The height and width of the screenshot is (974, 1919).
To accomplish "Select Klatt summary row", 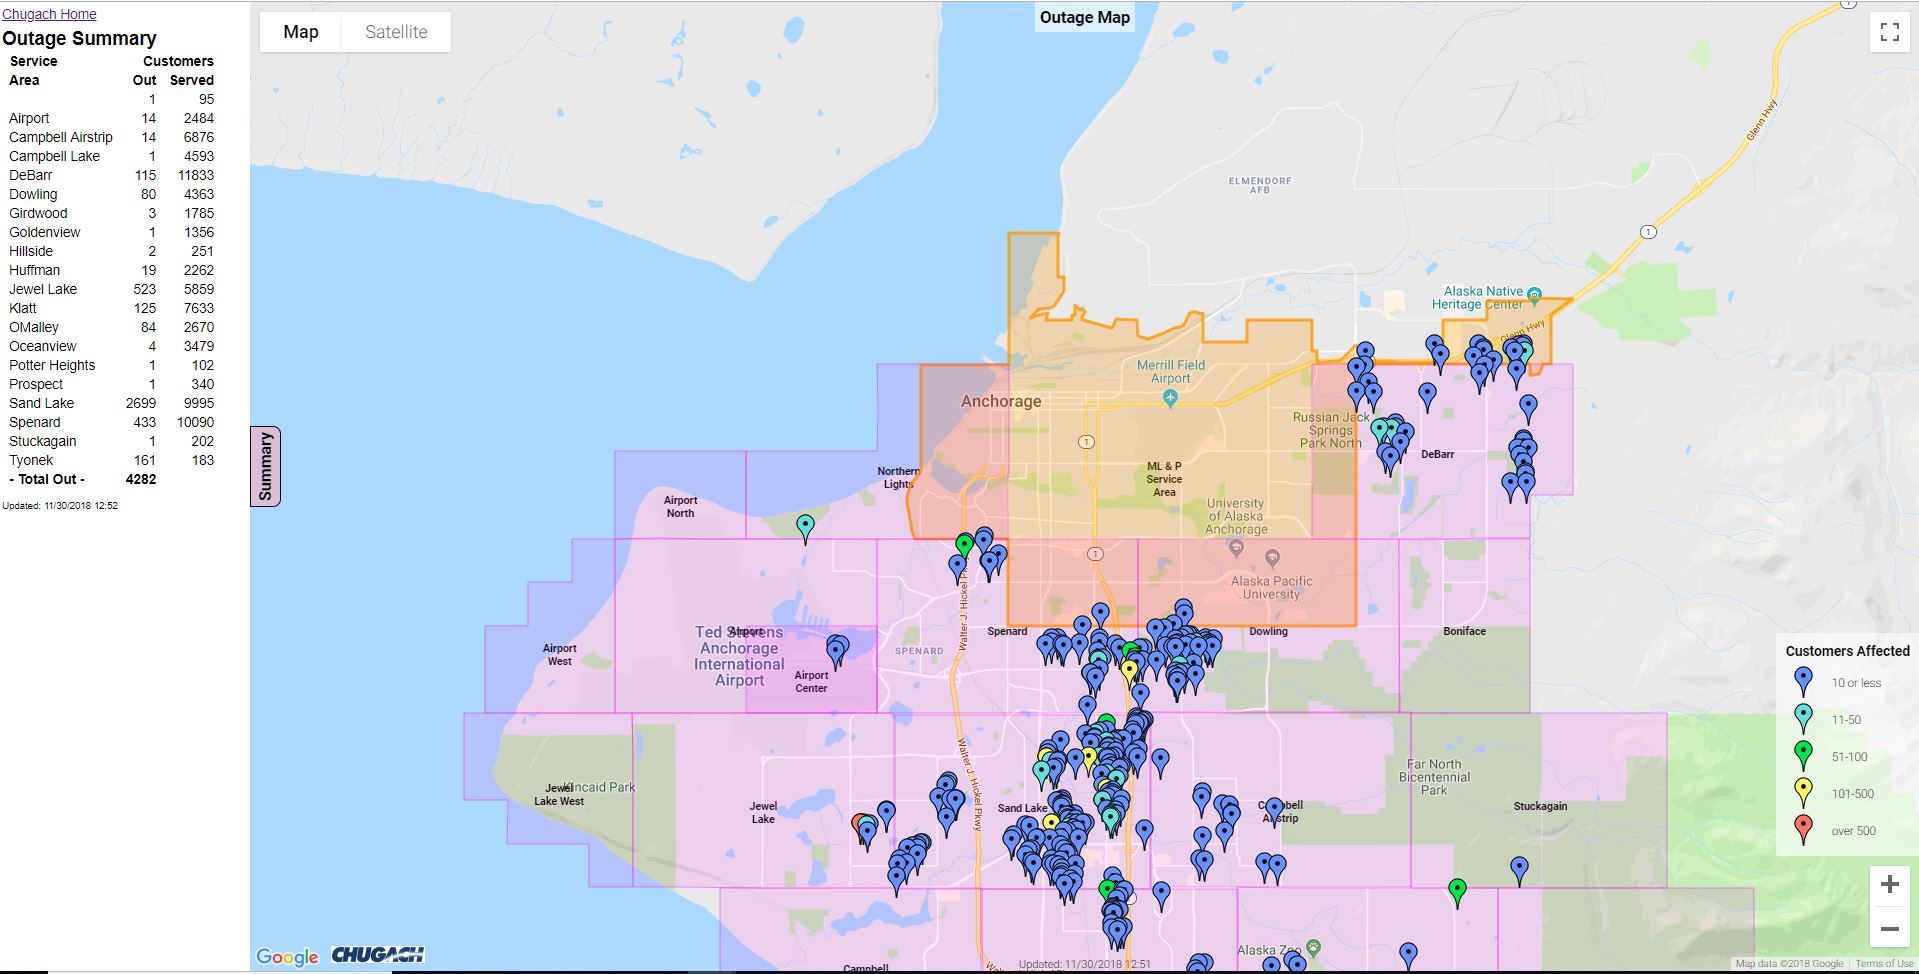I will click(x=111, y=308).
